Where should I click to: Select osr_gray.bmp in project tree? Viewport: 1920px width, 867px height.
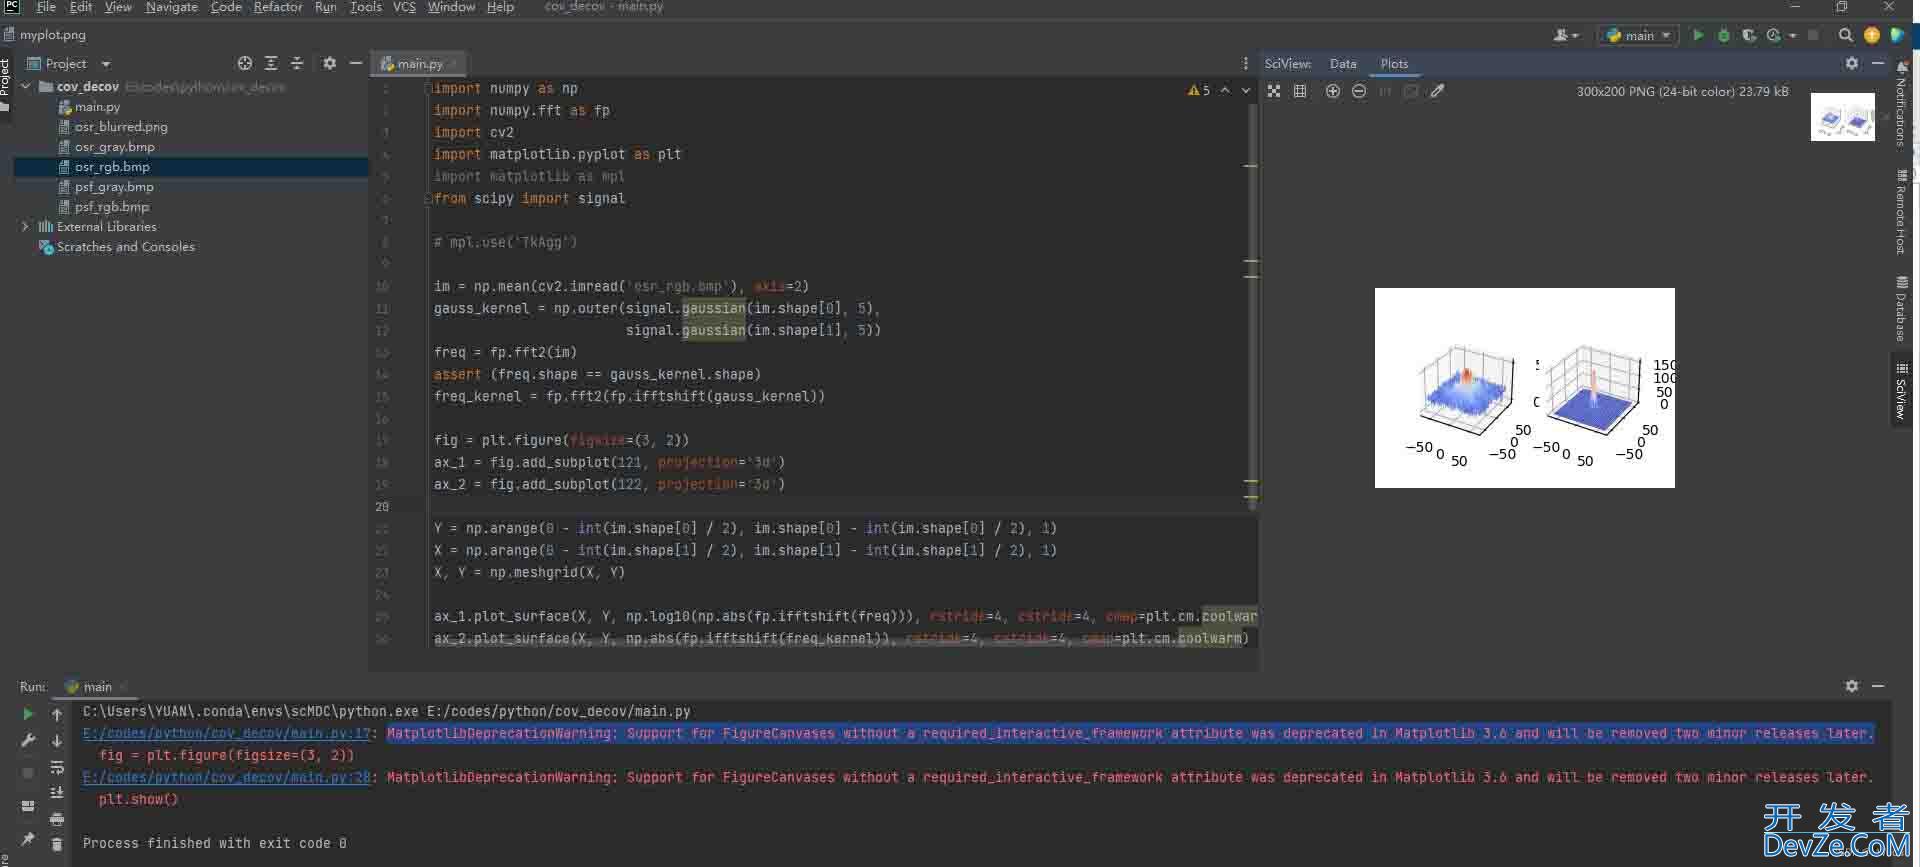[114, 147]
